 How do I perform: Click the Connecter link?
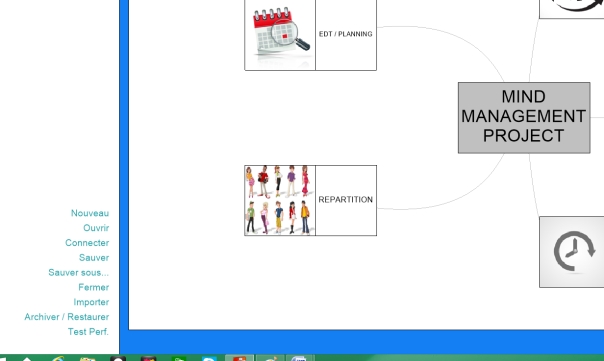pos(87,243)
